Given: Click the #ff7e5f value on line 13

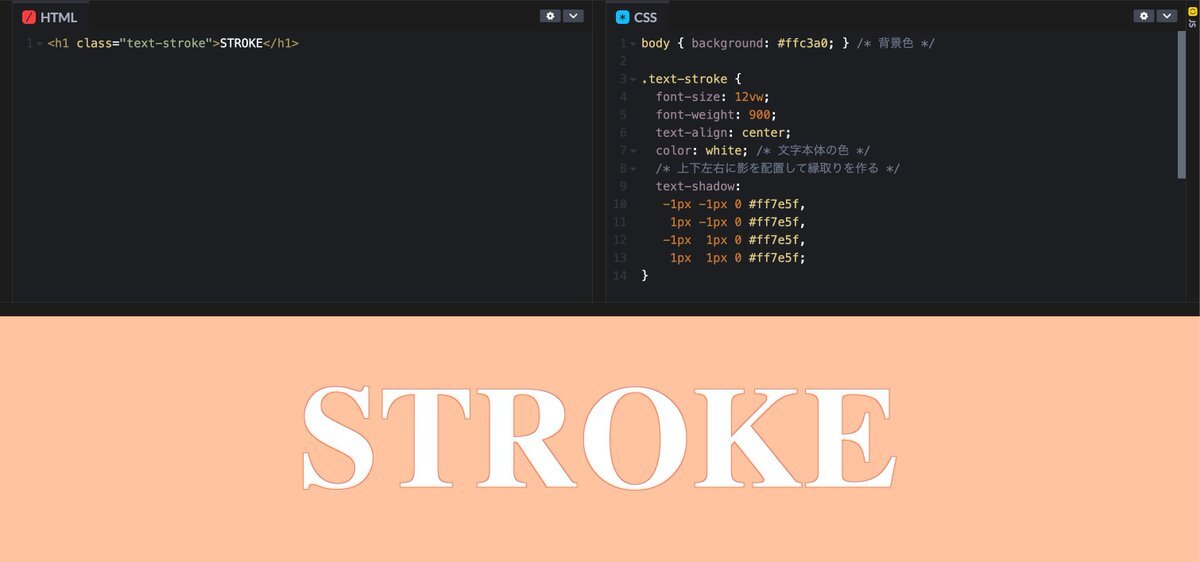Looking at the screenshot, I should (x=773, y=258).
